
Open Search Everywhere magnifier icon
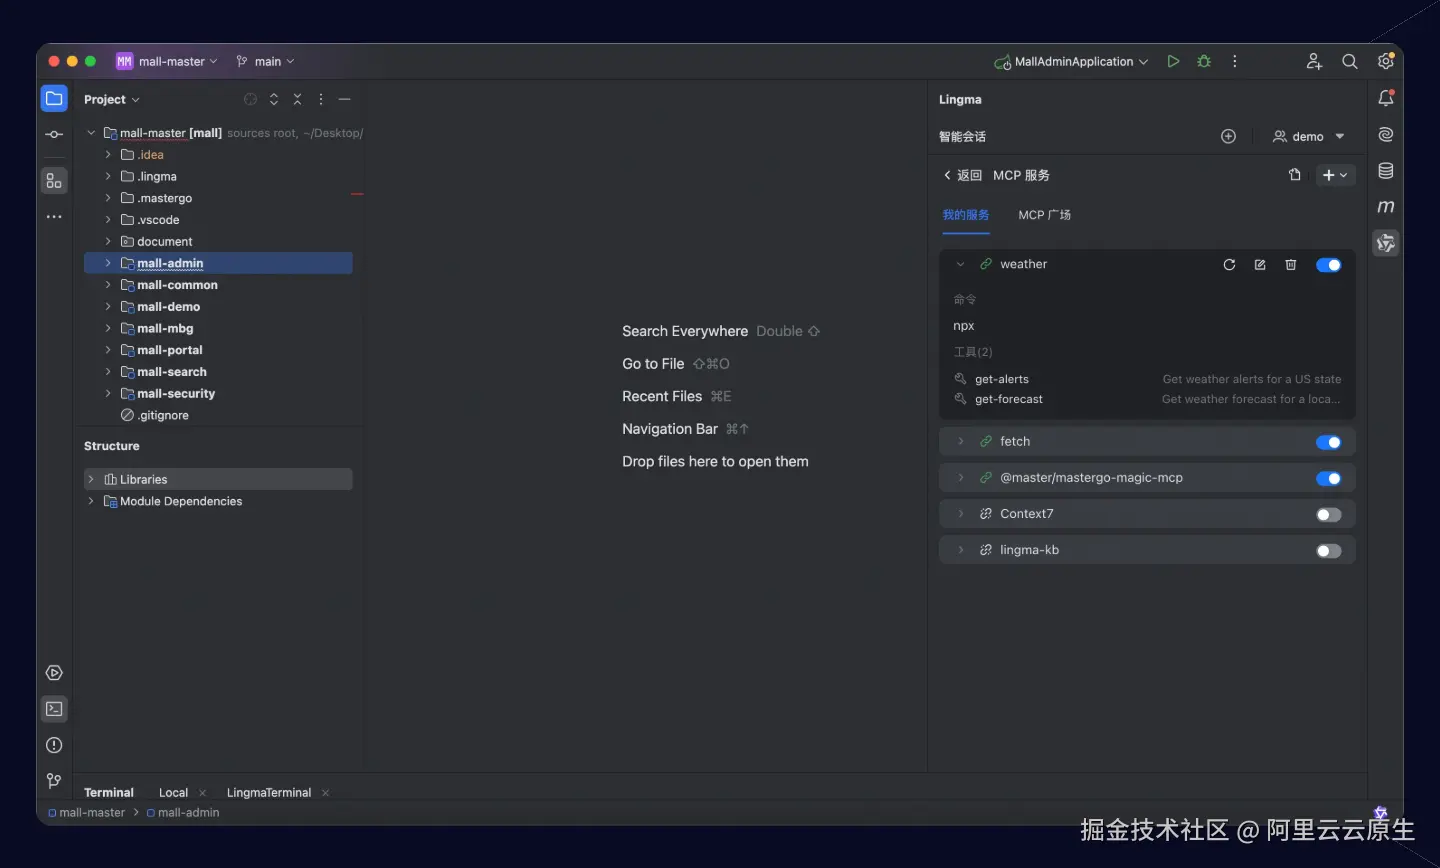pyautogui.click(x=1349, y=61)
